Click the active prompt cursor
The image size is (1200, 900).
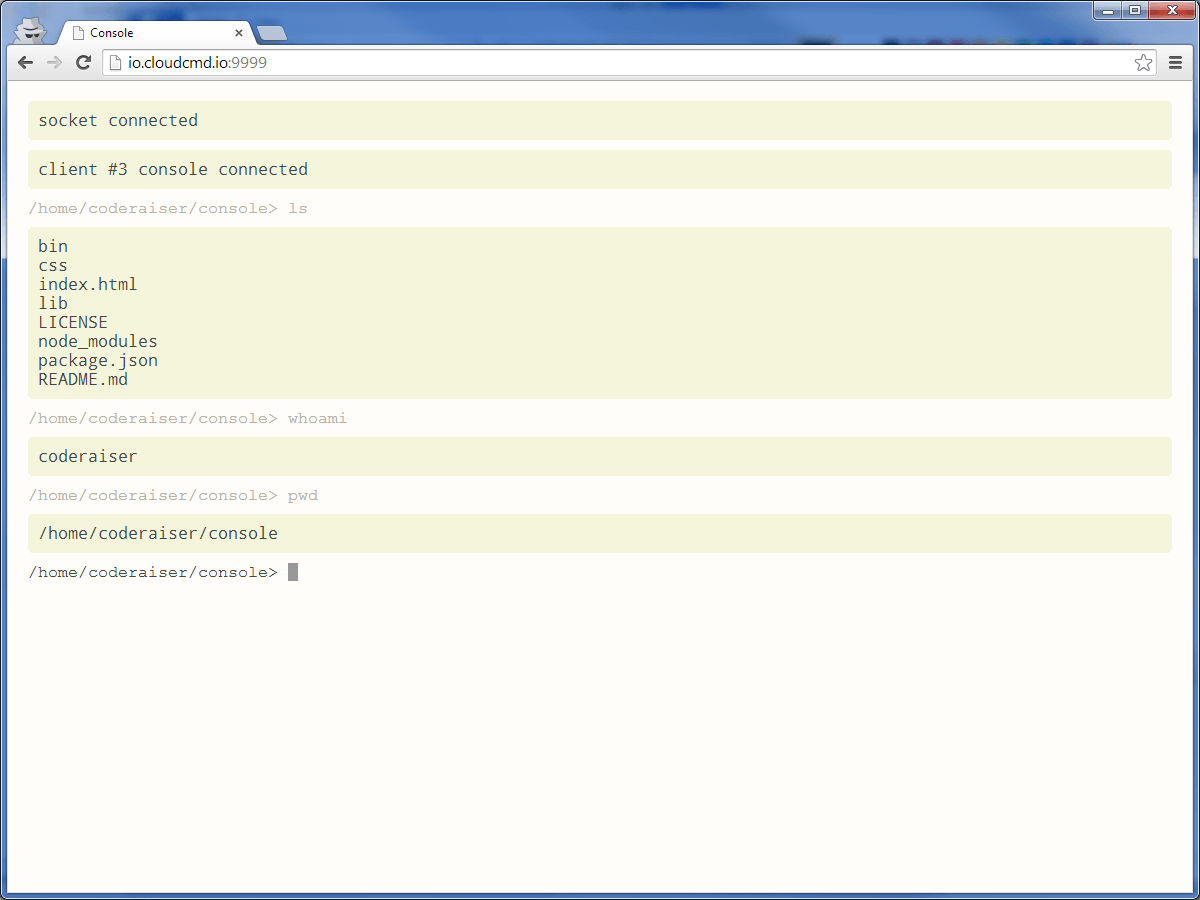tap(293, 572)
